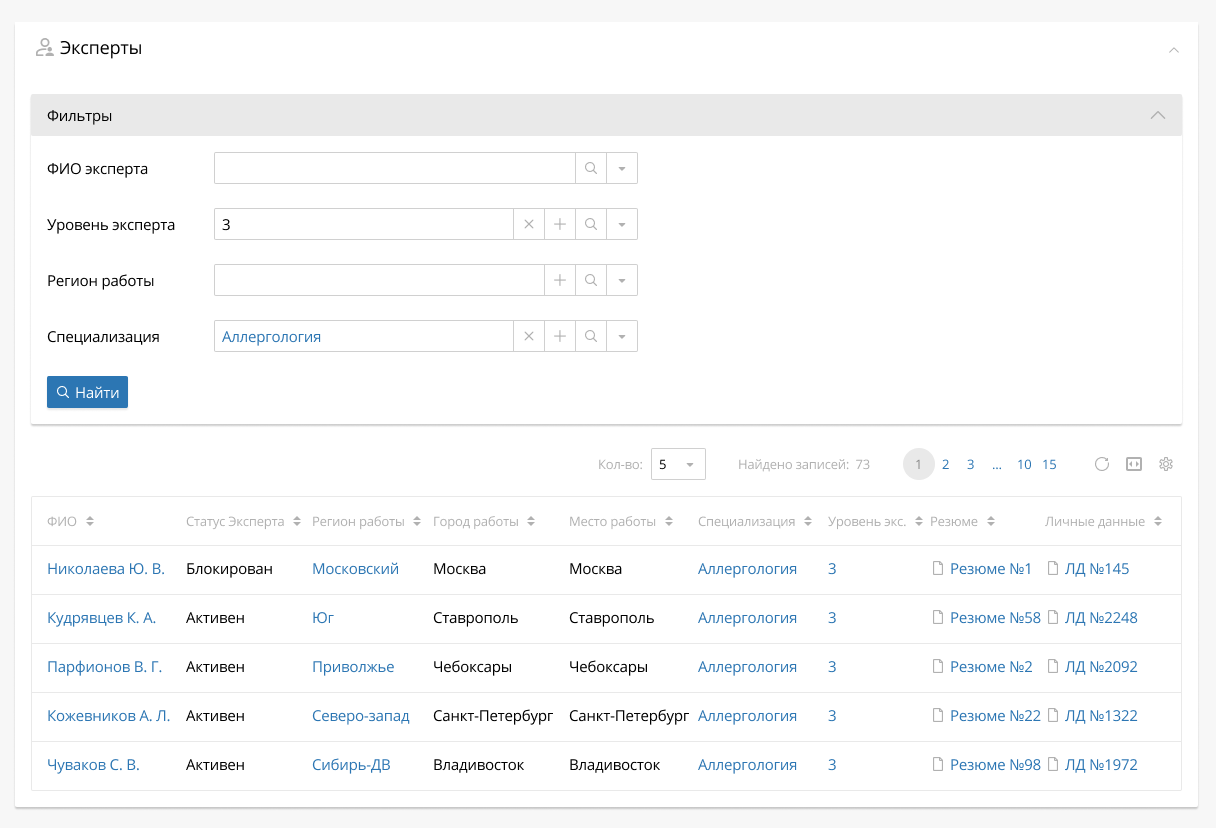Go to page 2 of results
1216x828 pixels.
[x=945, y=464]
